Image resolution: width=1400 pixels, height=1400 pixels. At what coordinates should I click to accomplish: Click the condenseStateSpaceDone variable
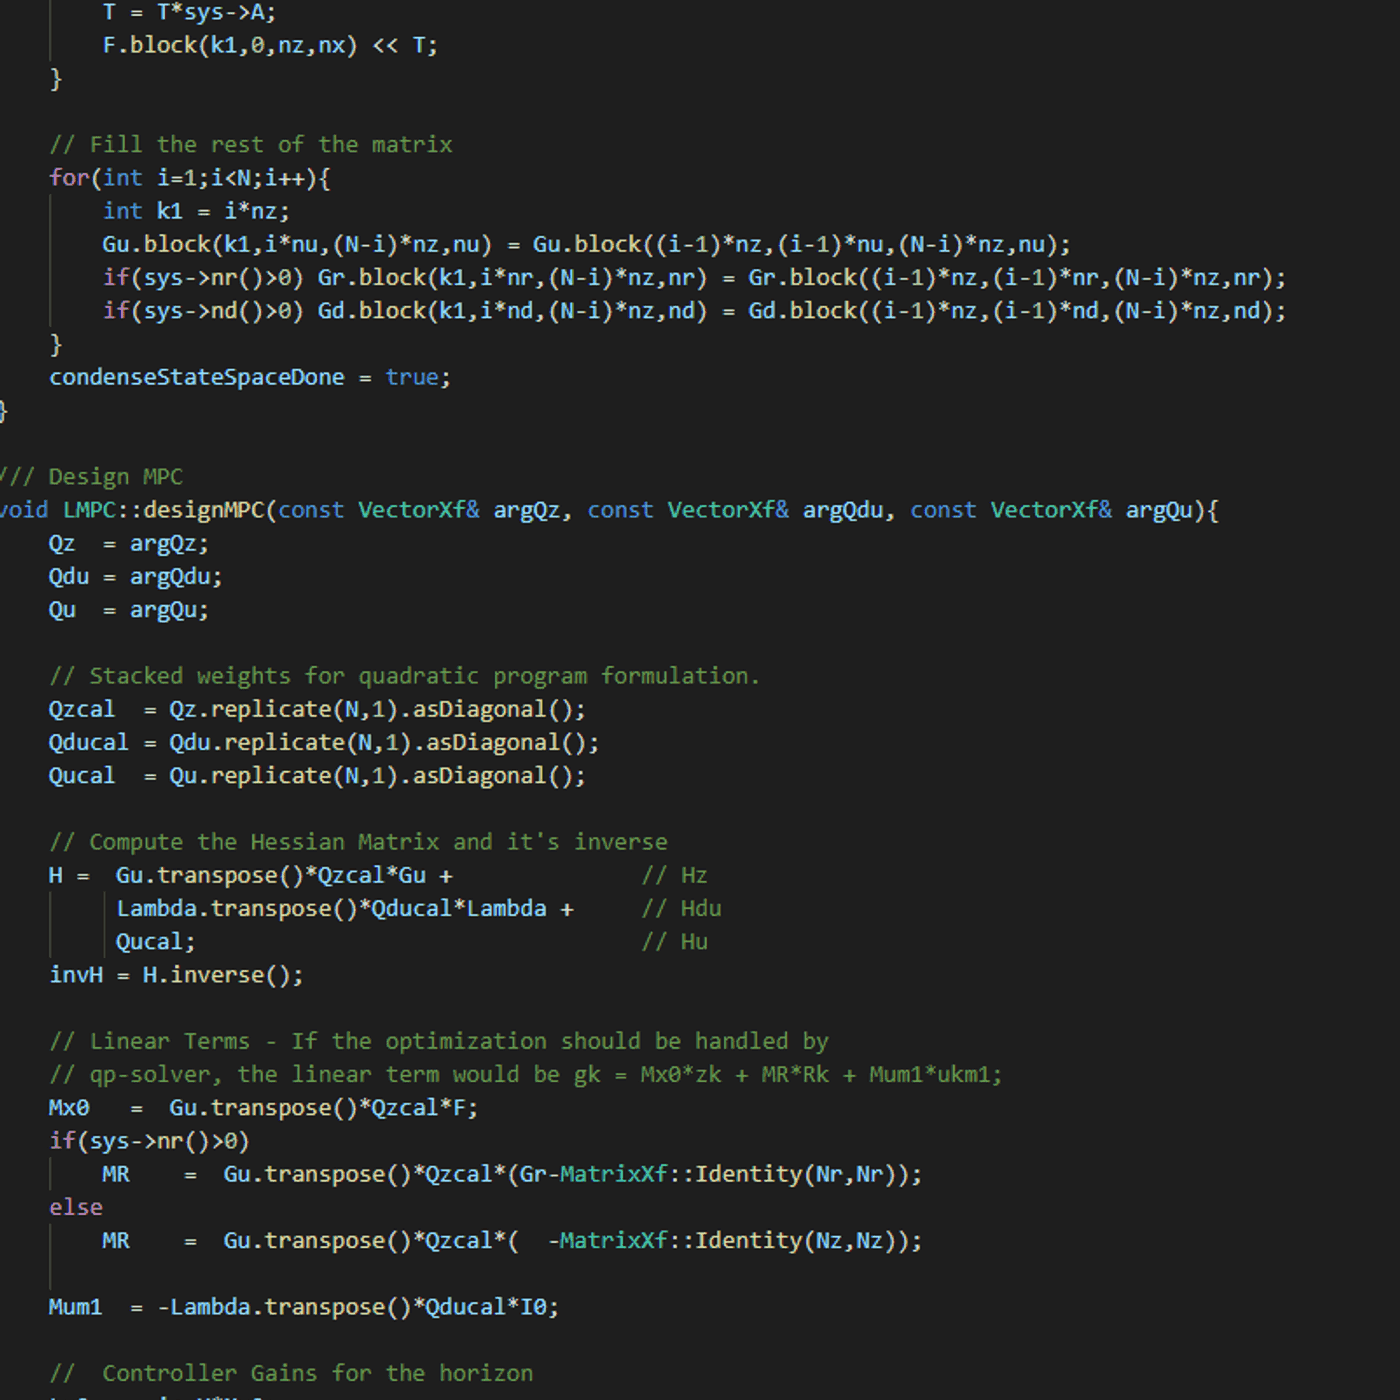coord(196,377)
